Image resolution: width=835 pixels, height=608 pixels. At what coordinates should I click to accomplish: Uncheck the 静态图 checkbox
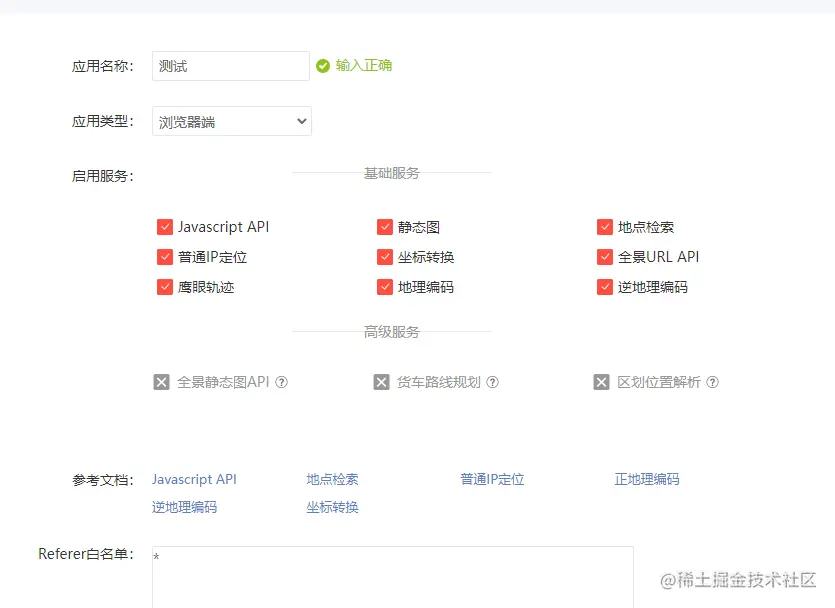click(x=384, y=227)
